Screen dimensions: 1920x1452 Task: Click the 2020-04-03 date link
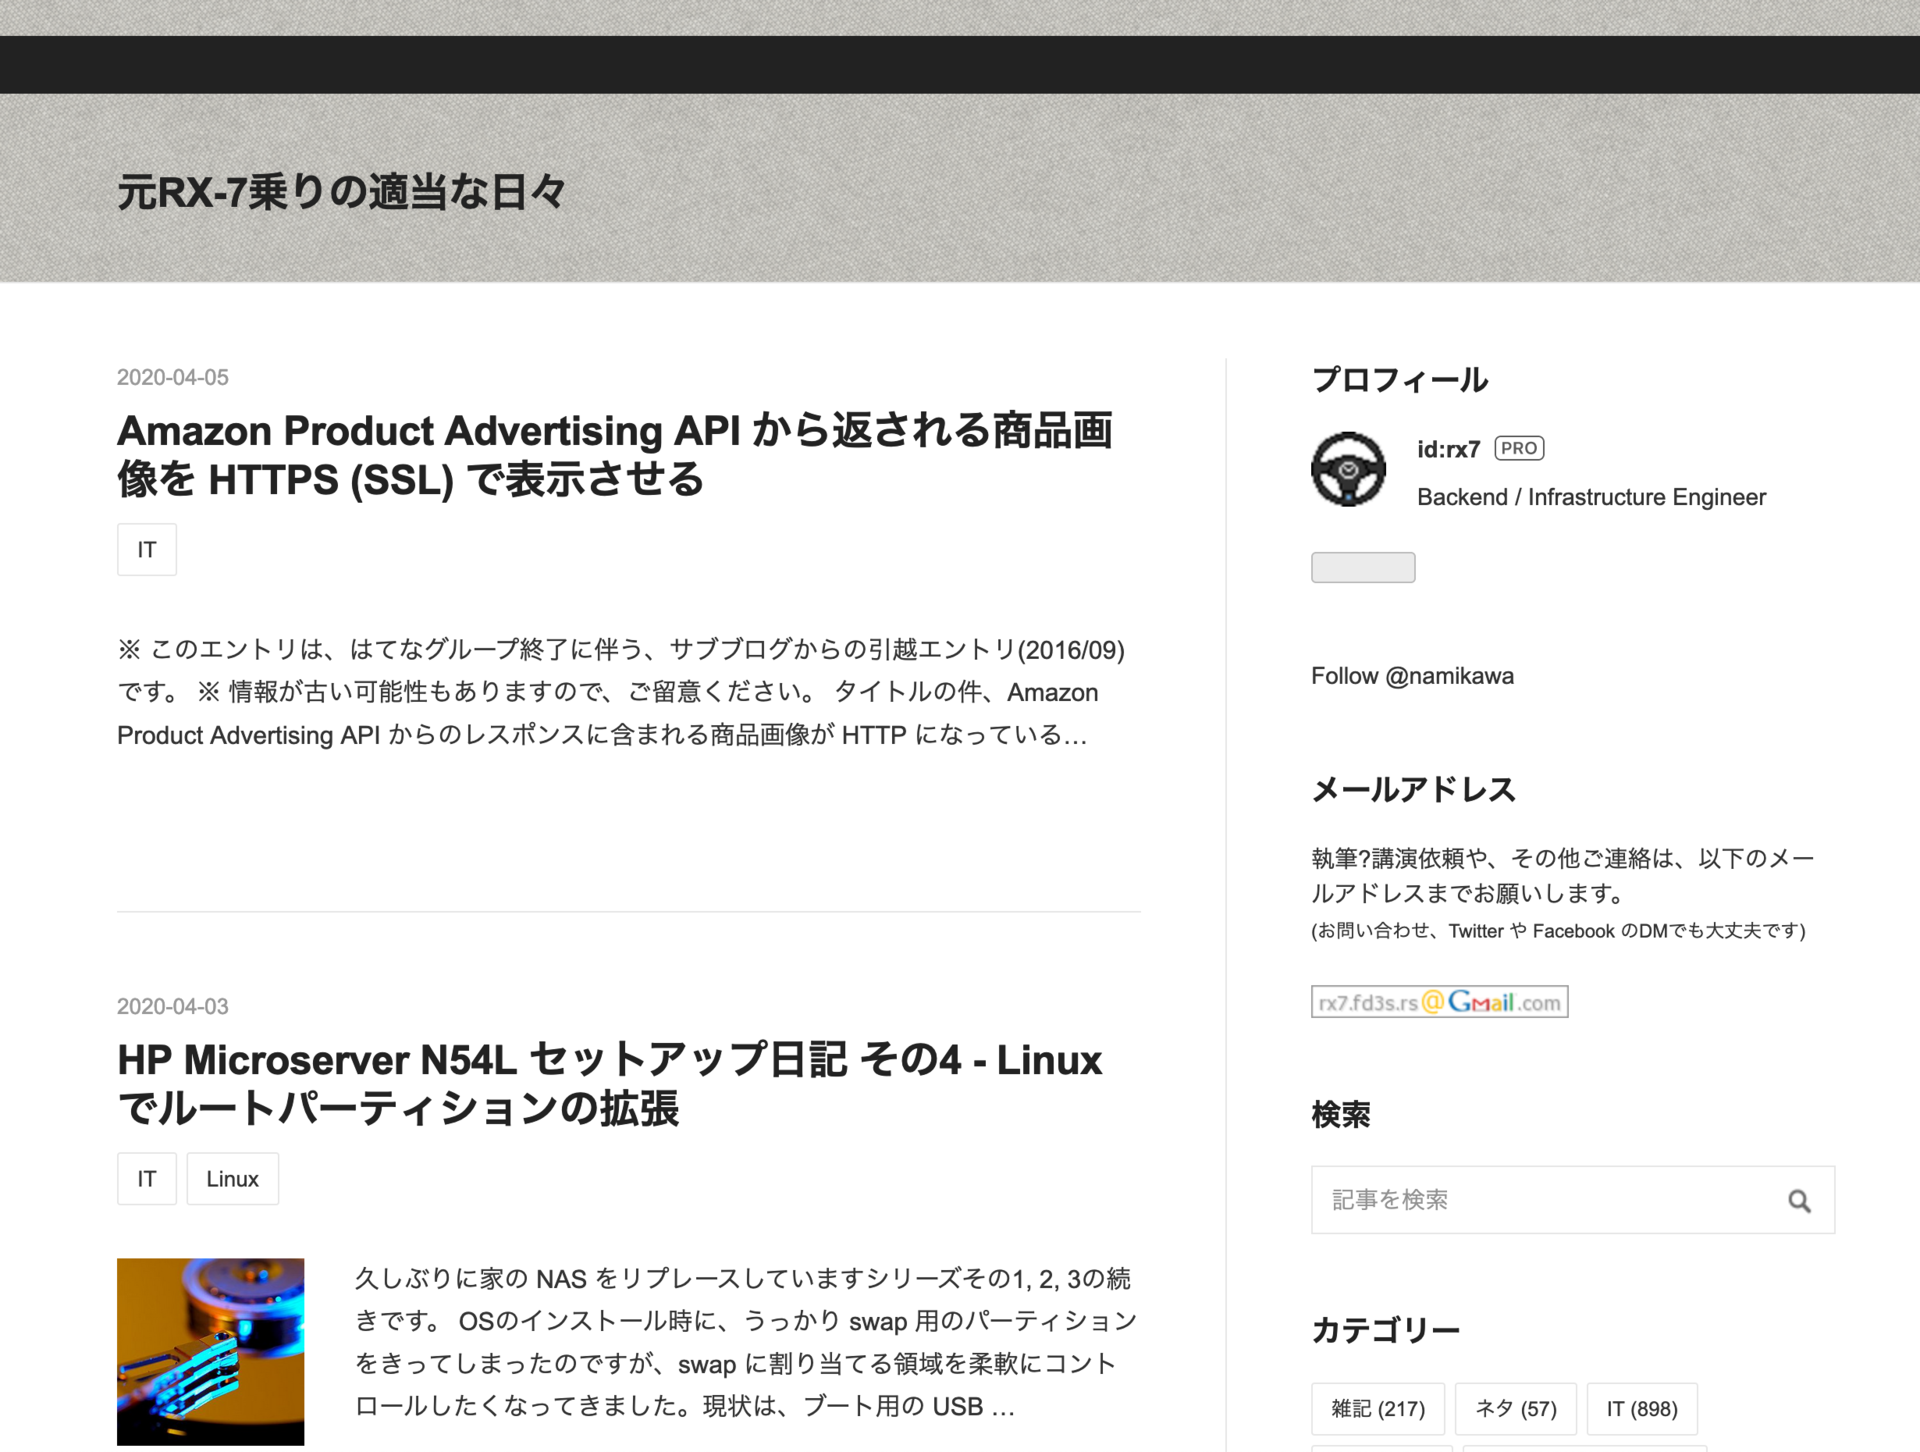click(173, 1006)
